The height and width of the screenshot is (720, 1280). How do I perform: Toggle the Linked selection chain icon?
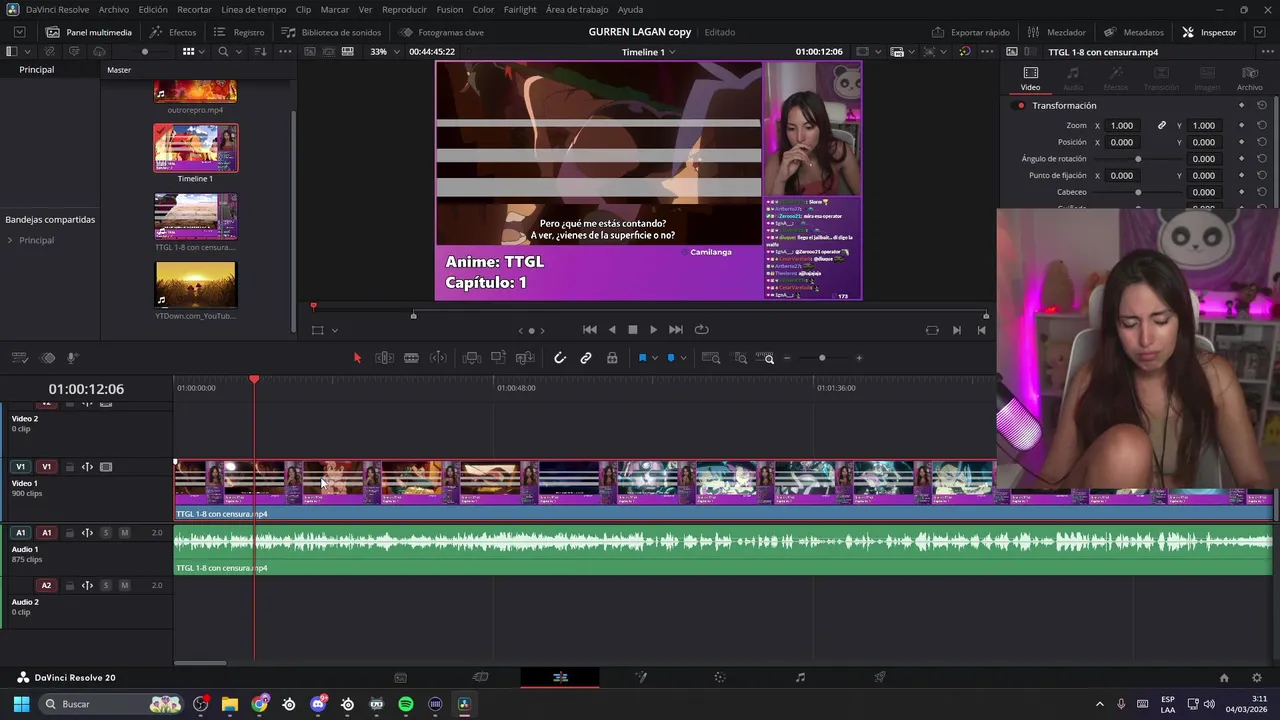pyautogui.click(x=586, y=358)
